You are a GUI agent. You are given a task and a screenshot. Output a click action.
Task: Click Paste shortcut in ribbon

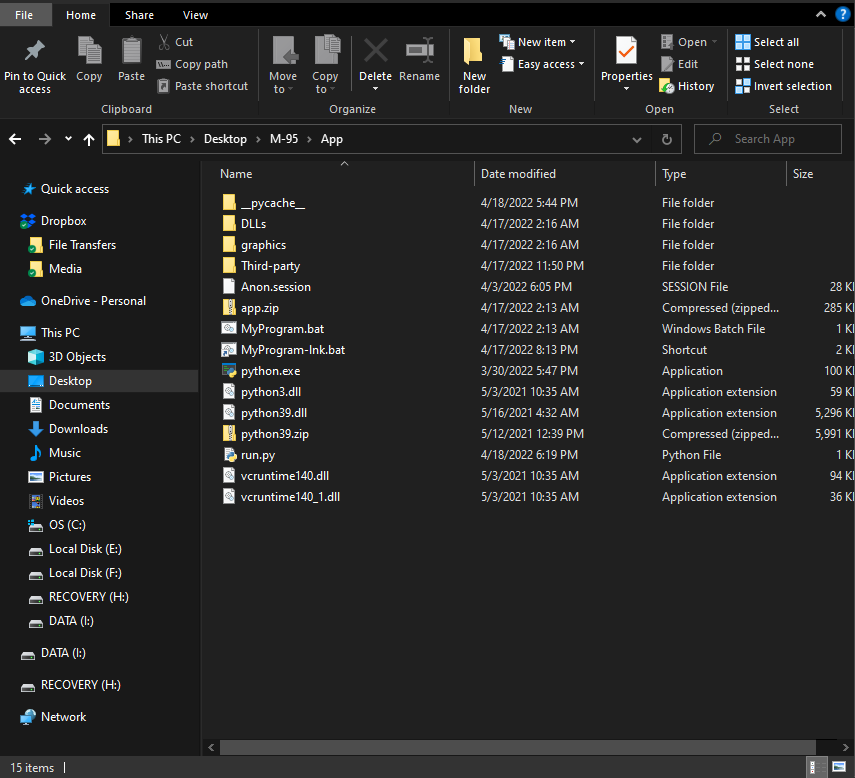click(x=202, y=86)
